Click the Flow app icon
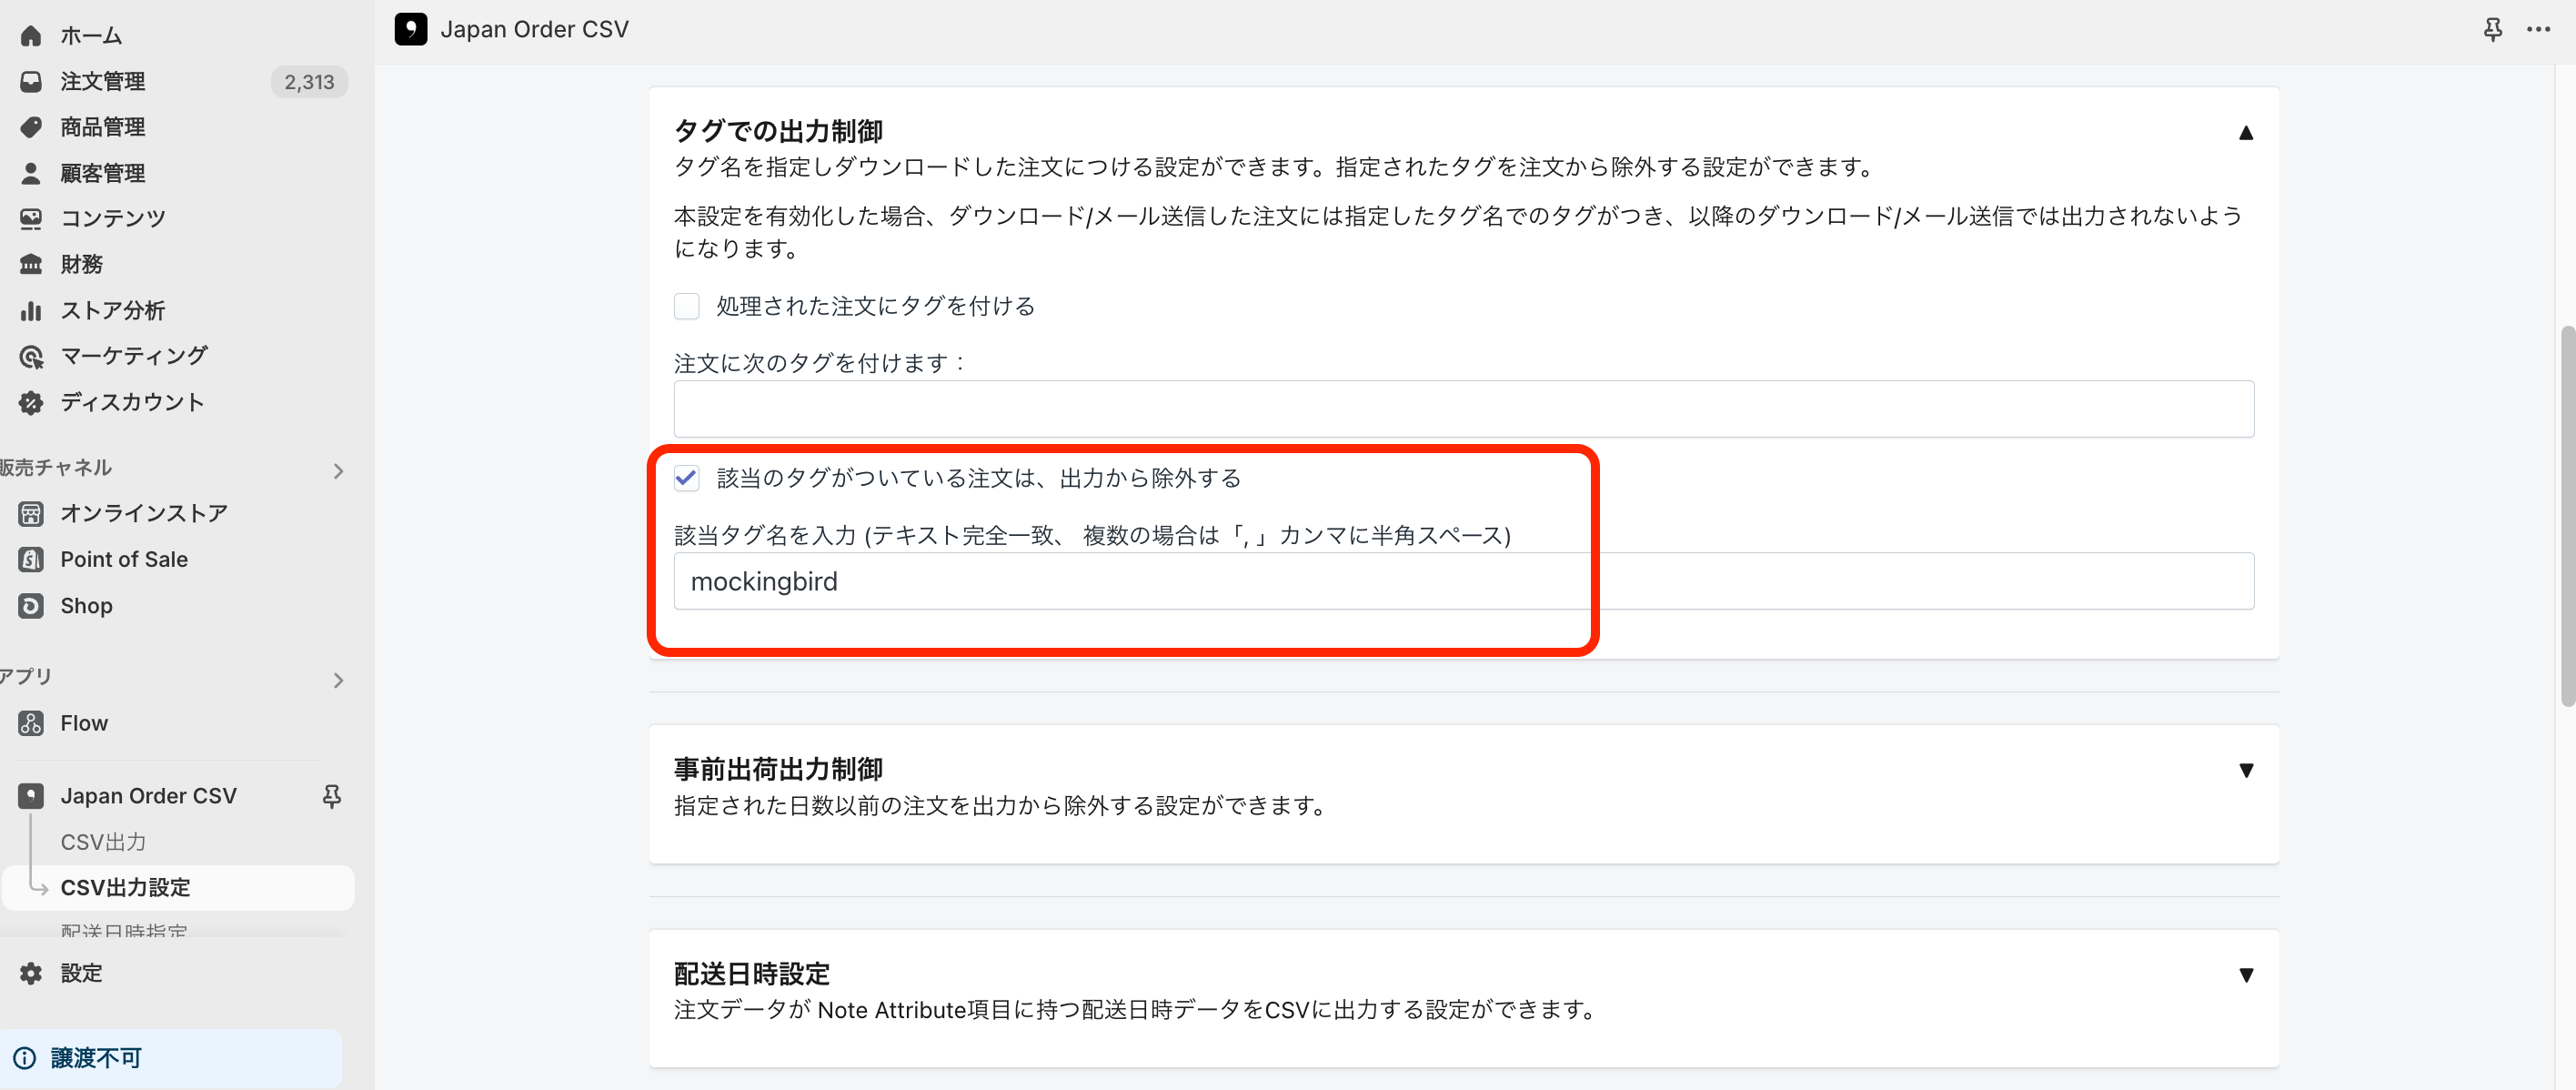2576x1090 pixels. (31, 724)
